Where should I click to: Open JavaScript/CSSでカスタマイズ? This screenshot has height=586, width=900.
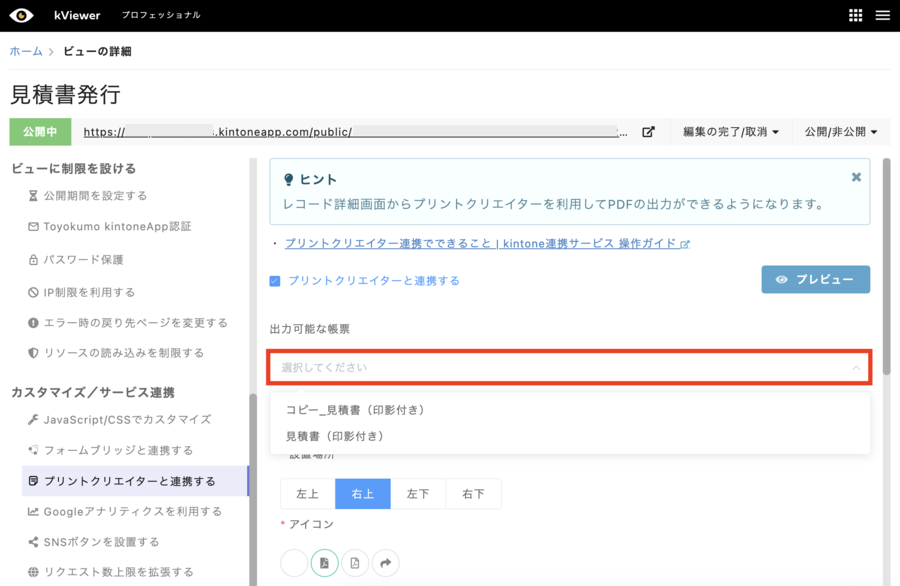tap(119, 420)
